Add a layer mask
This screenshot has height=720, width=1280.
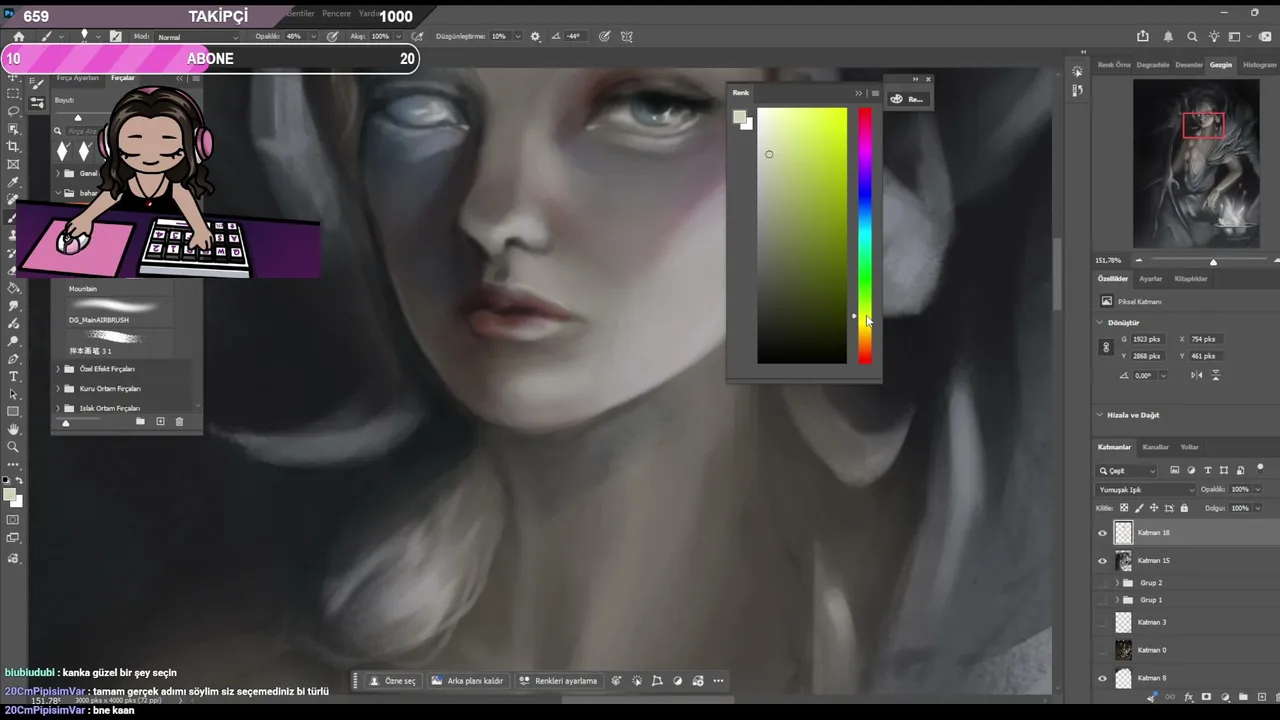[x=1206, y=697]
